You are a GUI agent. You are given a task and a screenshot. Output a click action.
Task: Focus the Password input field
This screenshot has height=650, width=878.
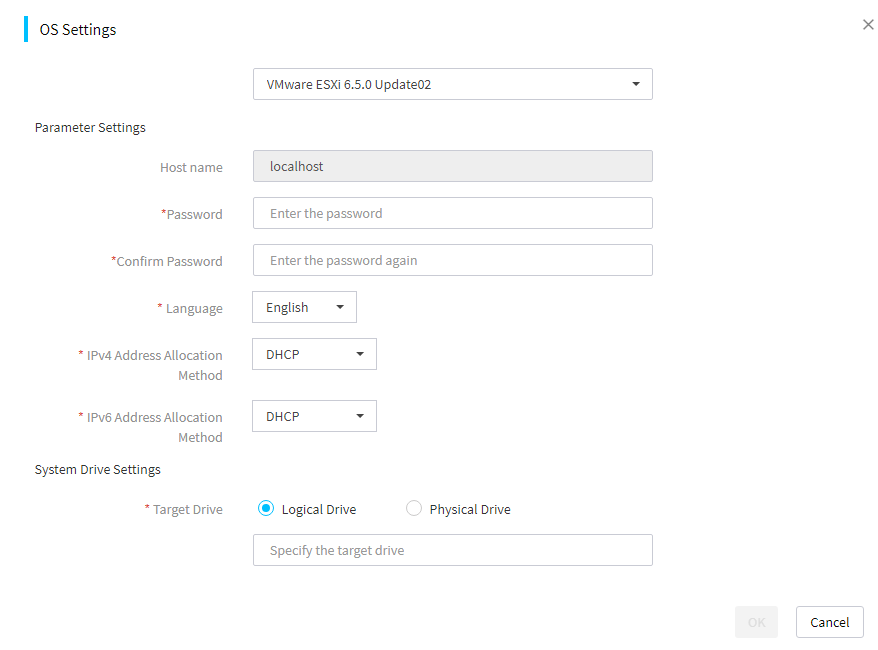tap(452, 213)
